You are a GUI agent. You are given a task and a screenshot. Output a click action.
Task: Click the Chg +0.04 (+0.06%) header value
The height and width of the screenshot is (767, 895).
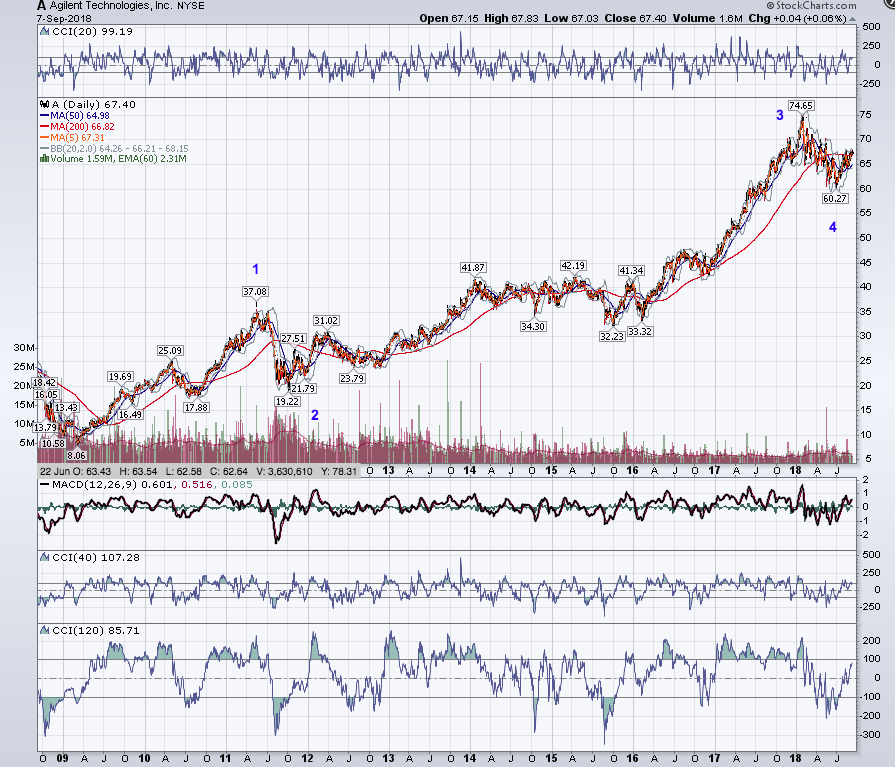(x=797, y=18)
